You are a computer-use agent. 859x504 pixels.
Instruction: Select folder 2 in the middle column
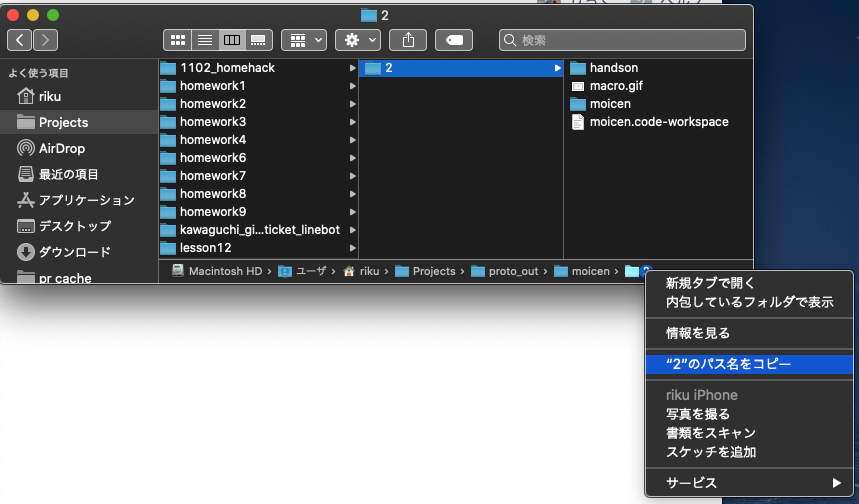[x=461, y=68]
